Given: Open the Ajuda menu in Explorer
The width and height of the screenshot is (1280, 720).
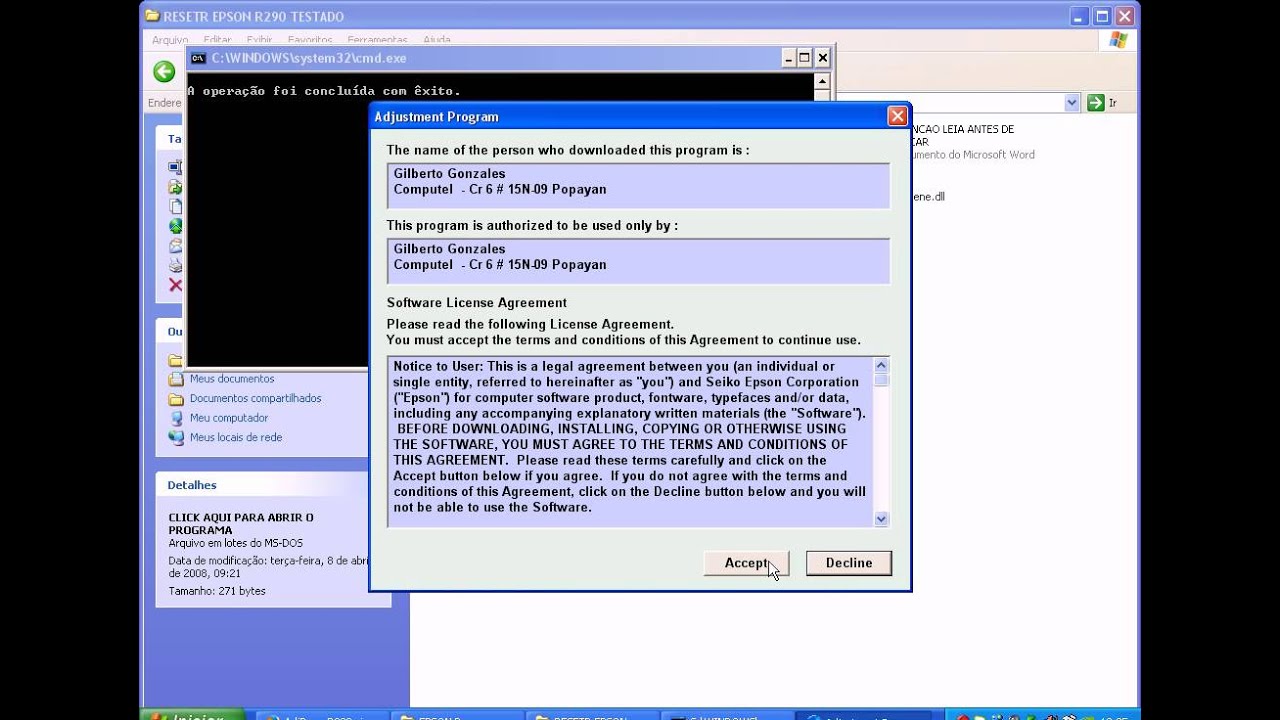Looking at the screenshot, I should pos(437,40).
